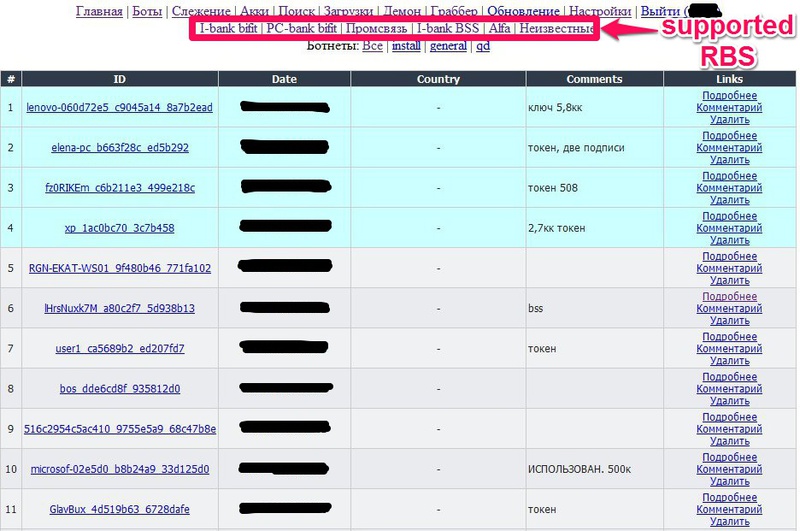This screenshot has width=800, height=531.
Task: Open the Поиск page in top menu
Action: [x=296, y=12]
